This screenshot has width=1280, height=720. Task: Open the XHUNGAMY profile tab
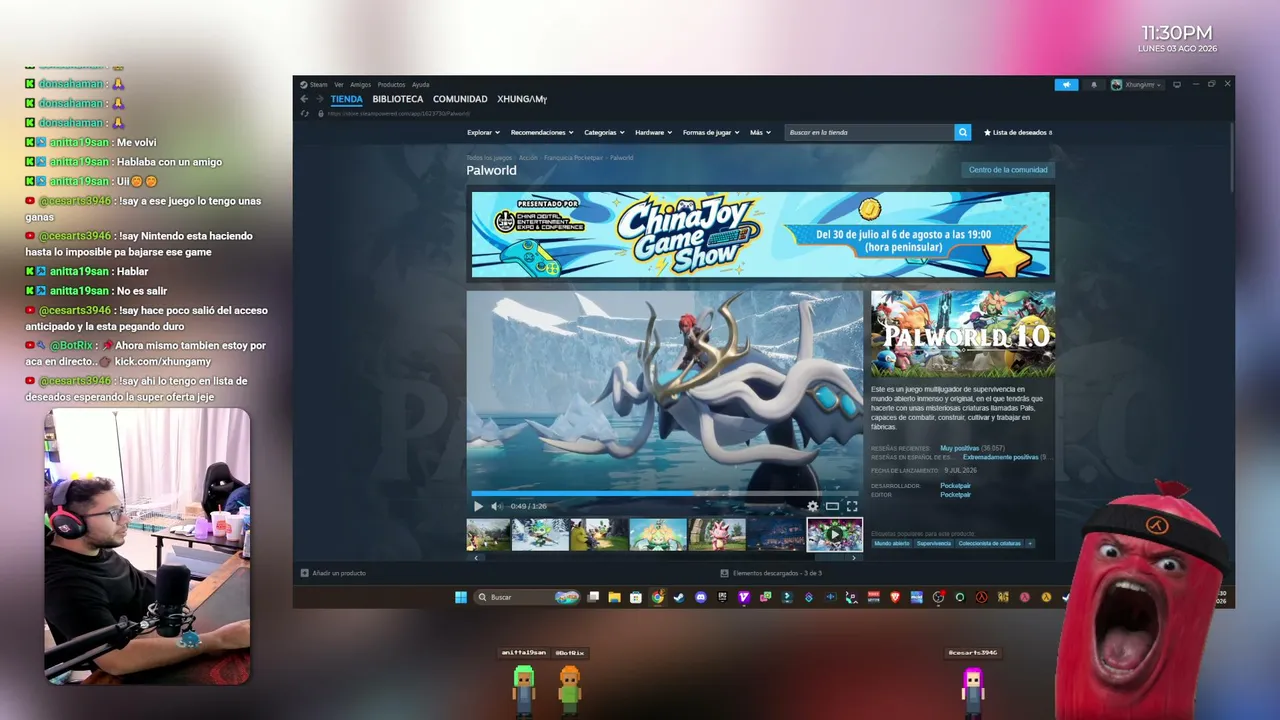(x=522, y=99)
